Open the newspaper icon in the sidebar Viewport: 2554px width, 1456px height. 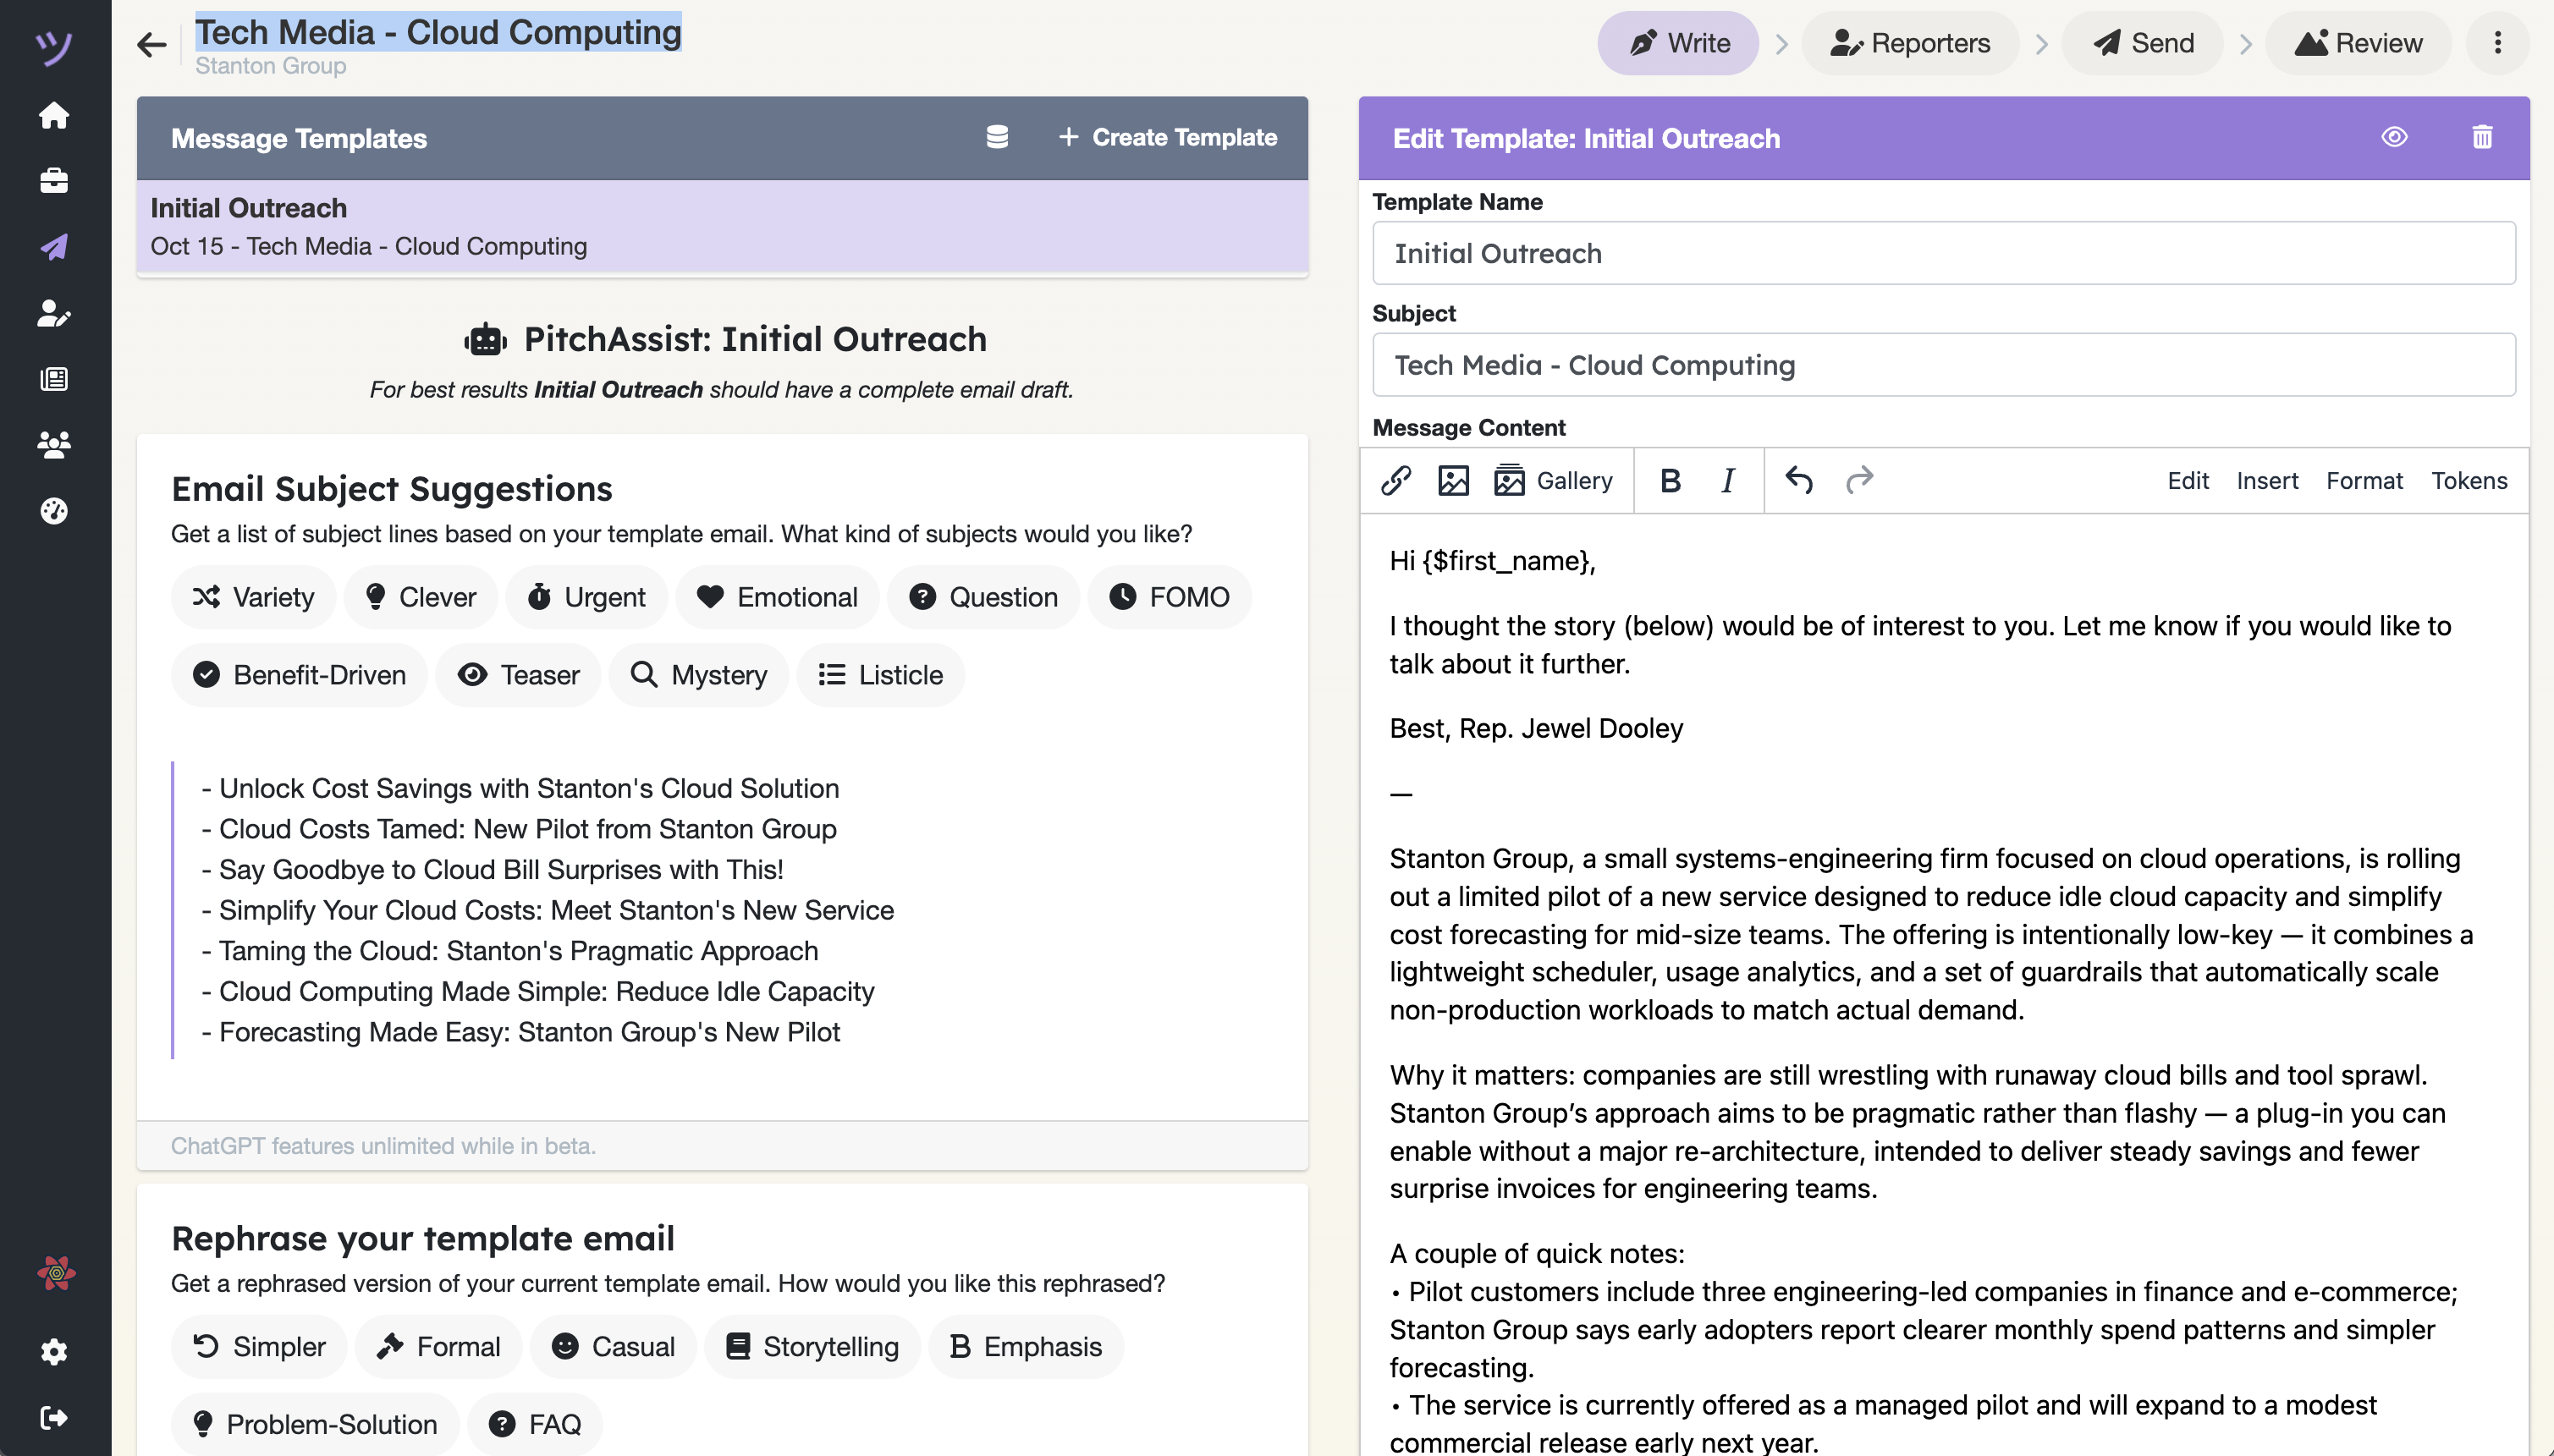point(54,379)
